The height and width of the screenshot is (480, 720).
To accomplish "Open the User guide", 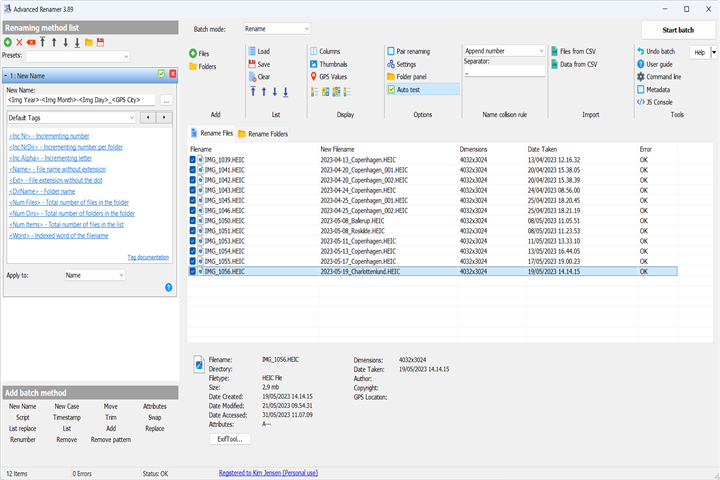I will tap(655, 64).
